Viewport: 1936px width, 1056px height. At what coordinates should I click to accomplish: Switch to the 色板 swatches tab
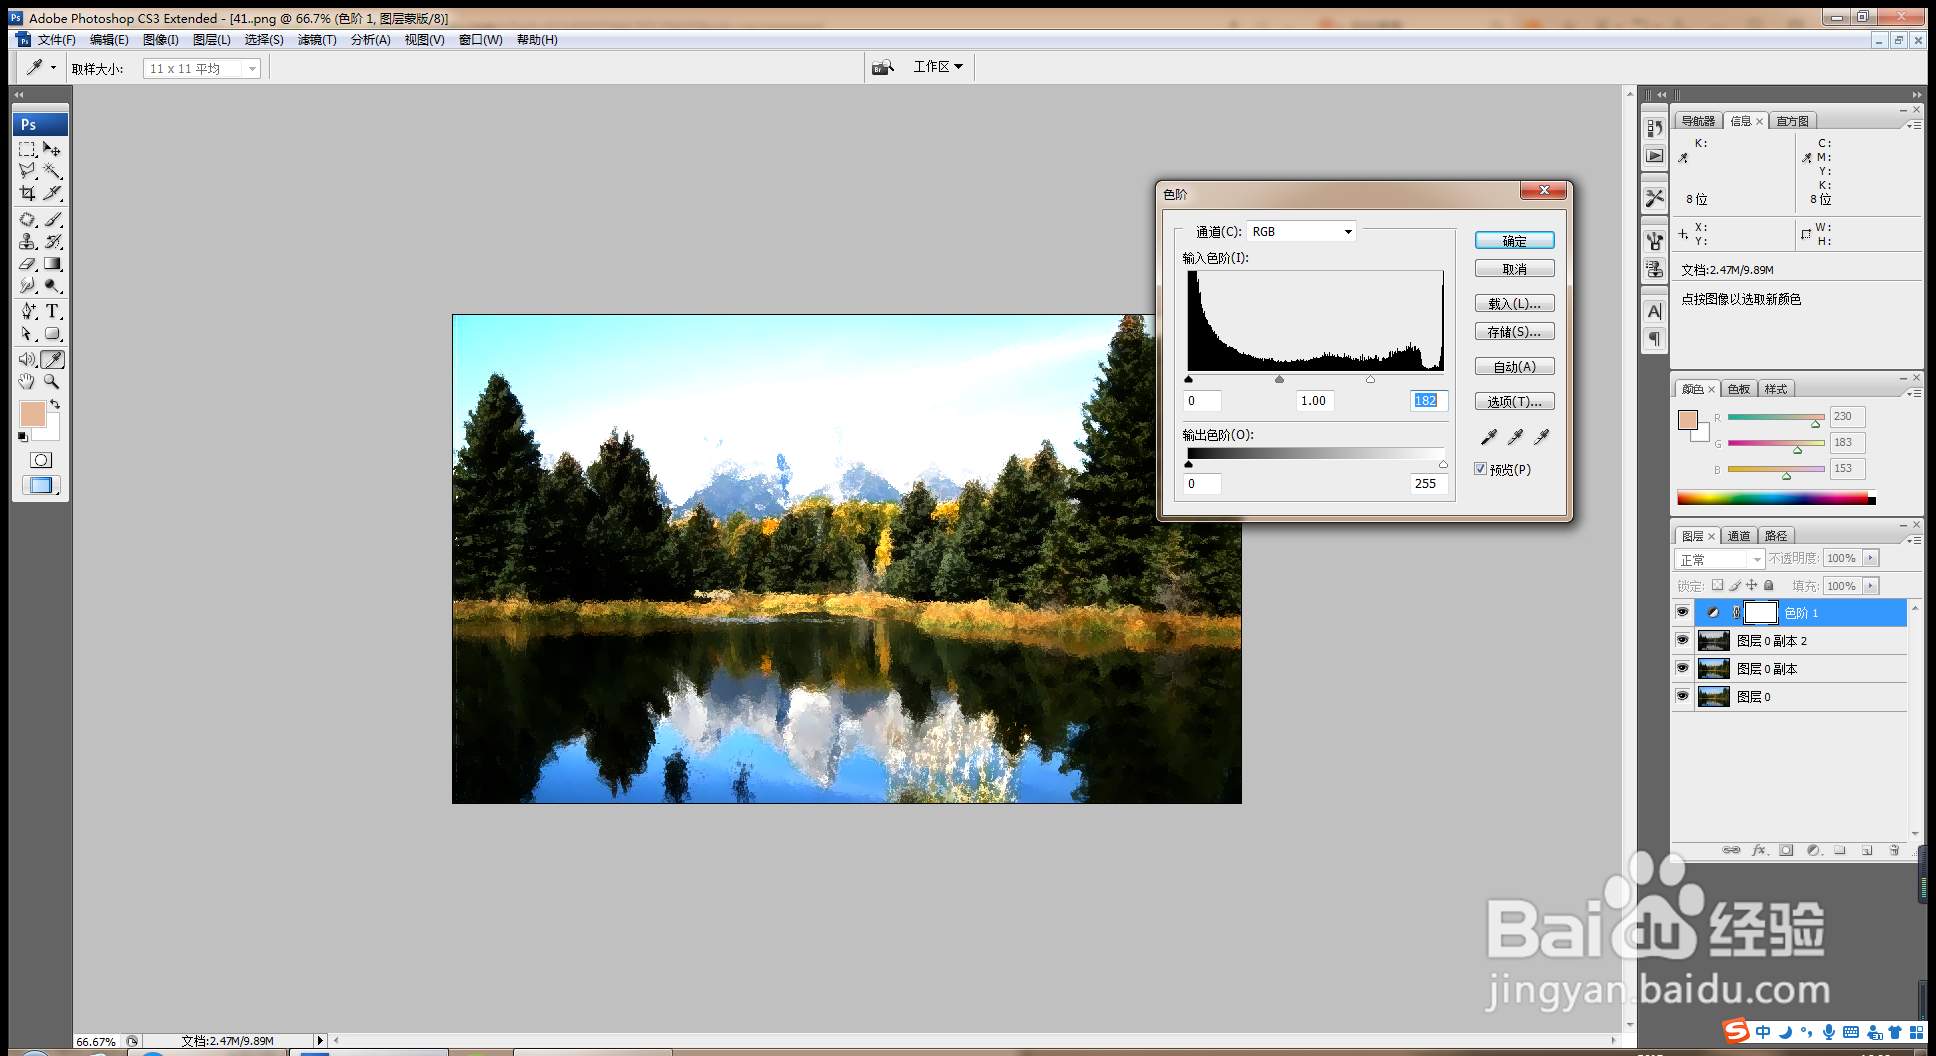click(1739, 389)
